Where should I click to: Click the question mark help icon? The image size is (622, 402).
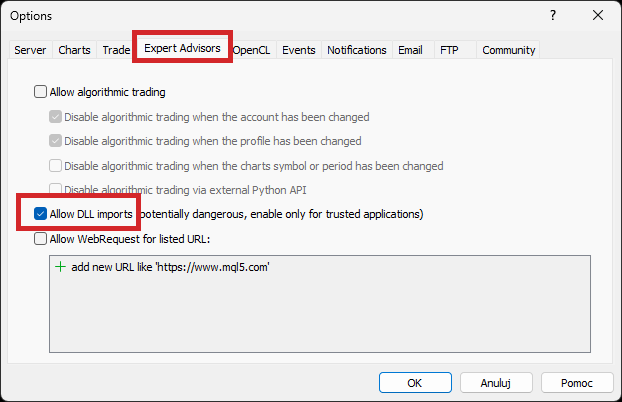pos(552,15)
